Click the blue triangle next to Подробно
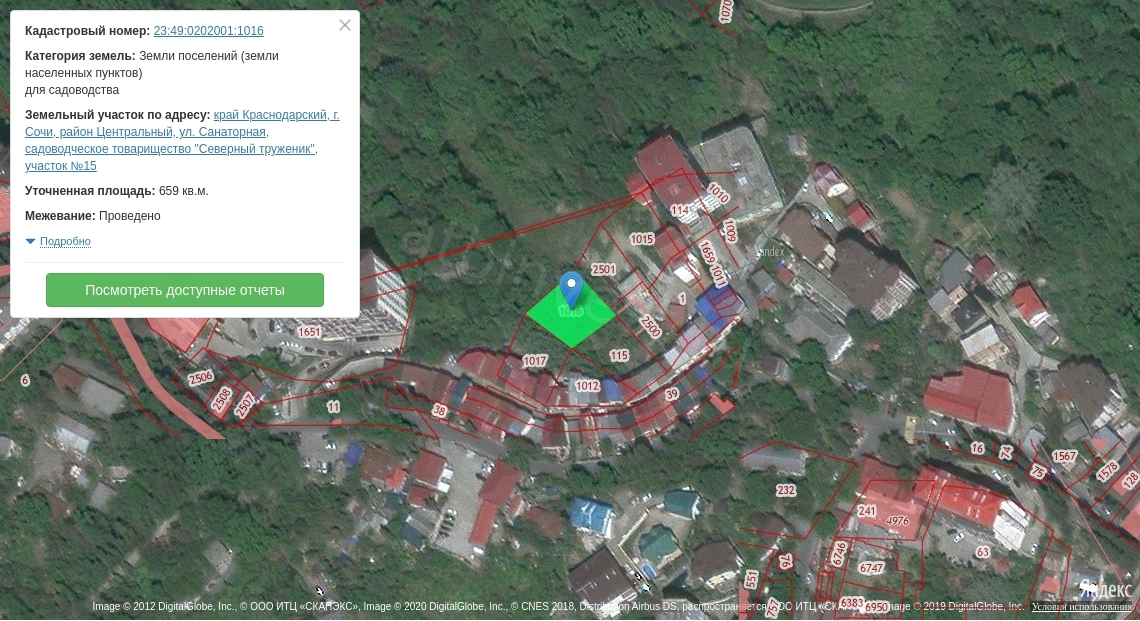1140x621 pixels. coord(31,241)
